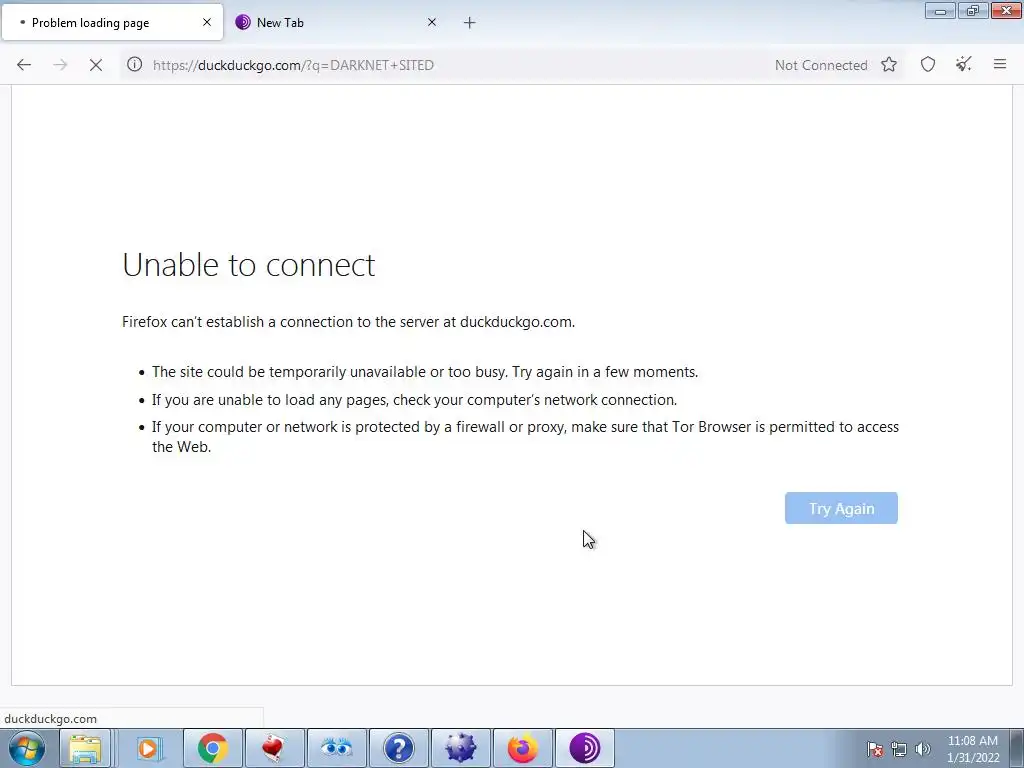1024x768 pixels.
Task: Minimize the Tor Browser window
Action: click(x=940, y=11)
